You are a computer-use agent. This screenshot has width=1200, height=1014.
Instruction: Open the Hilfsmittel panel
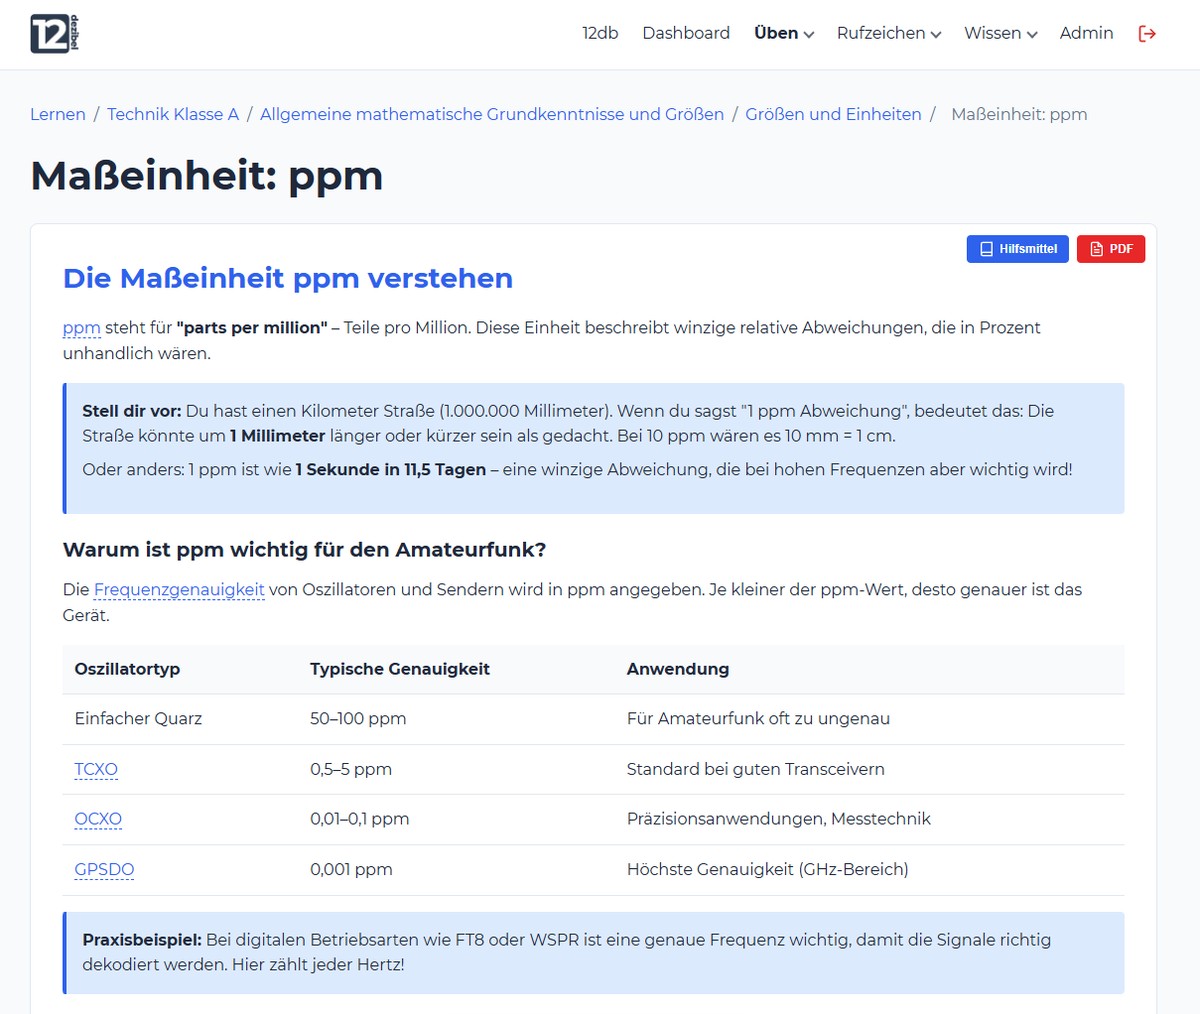coord(1017,249)
